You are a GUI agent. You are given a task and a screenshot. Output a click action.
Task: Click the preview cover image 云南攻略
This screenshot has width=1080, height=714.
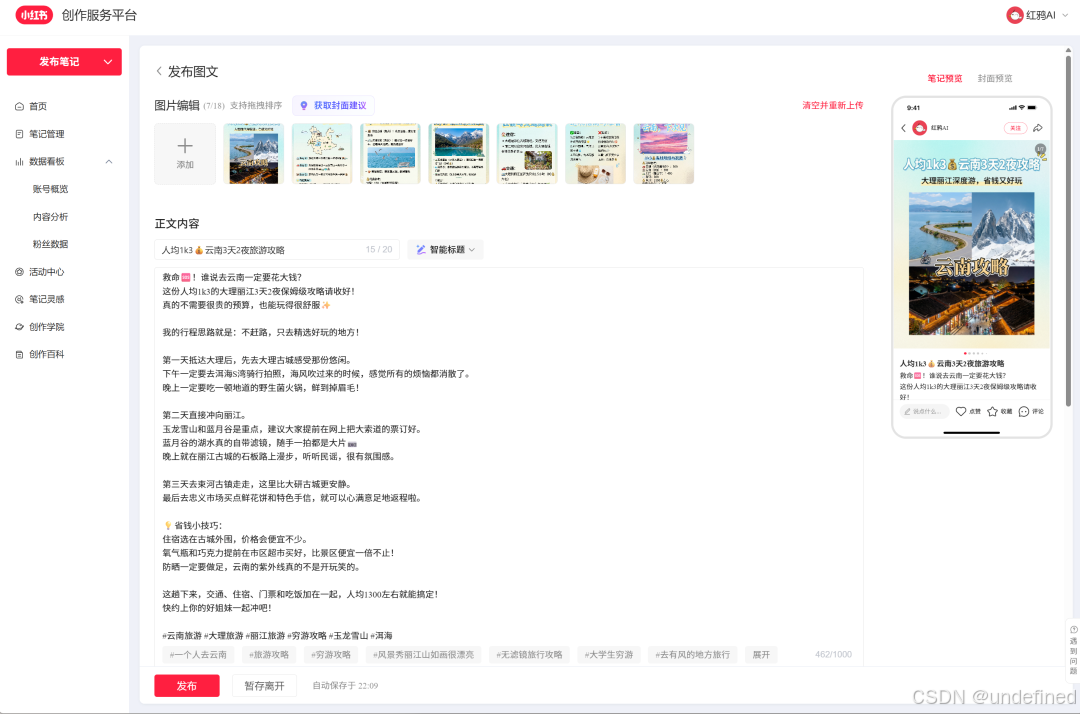[971, 244]
